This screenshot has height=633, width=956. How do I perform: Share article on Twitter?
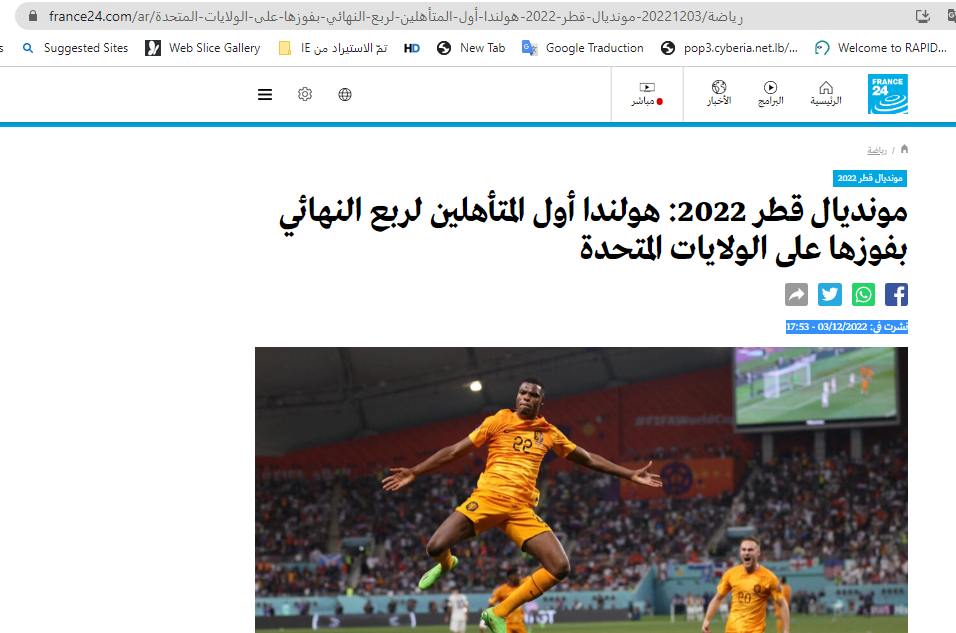click(830, 294)
